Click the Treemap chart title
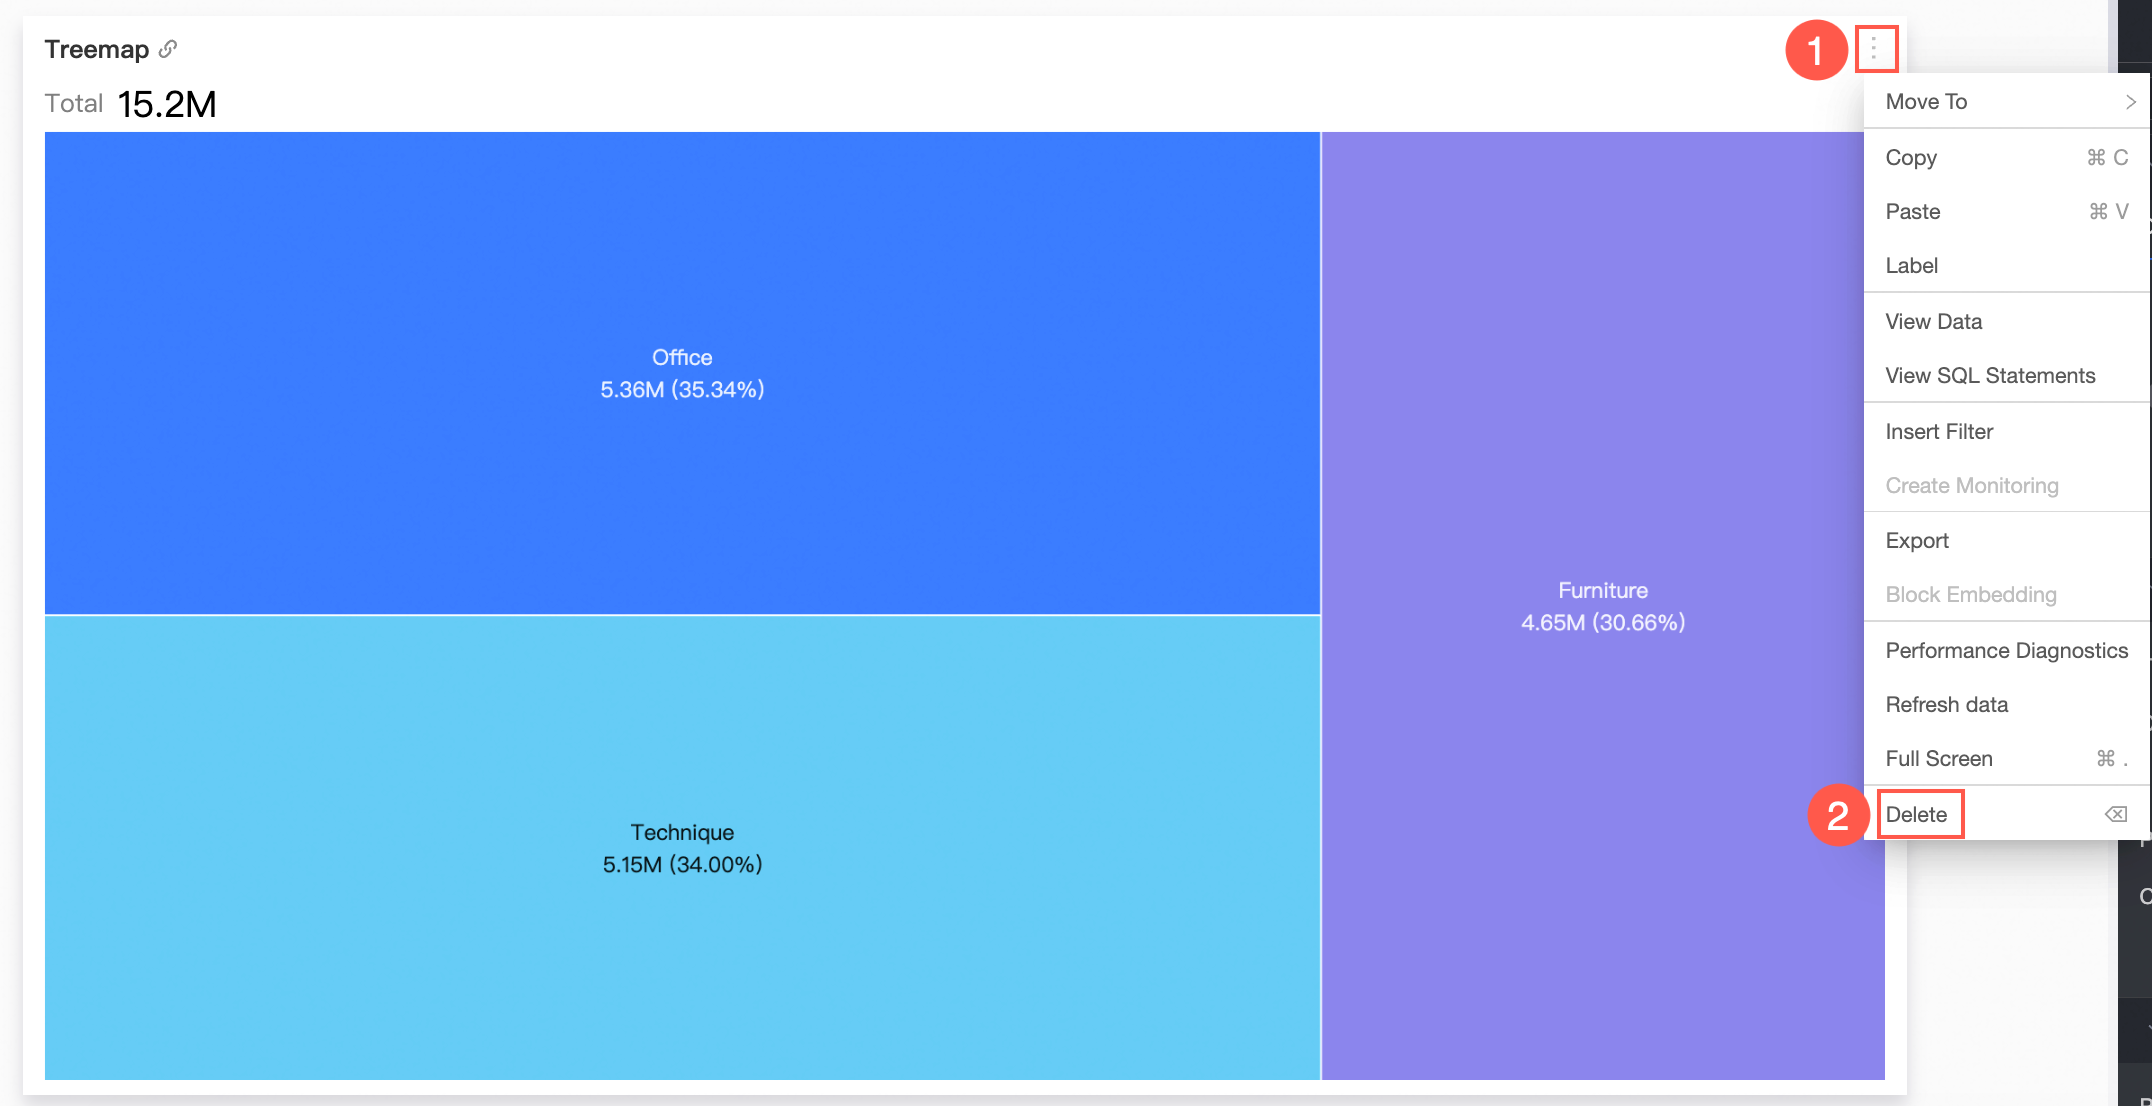The image size is (2152, 1106). point(96,49)
